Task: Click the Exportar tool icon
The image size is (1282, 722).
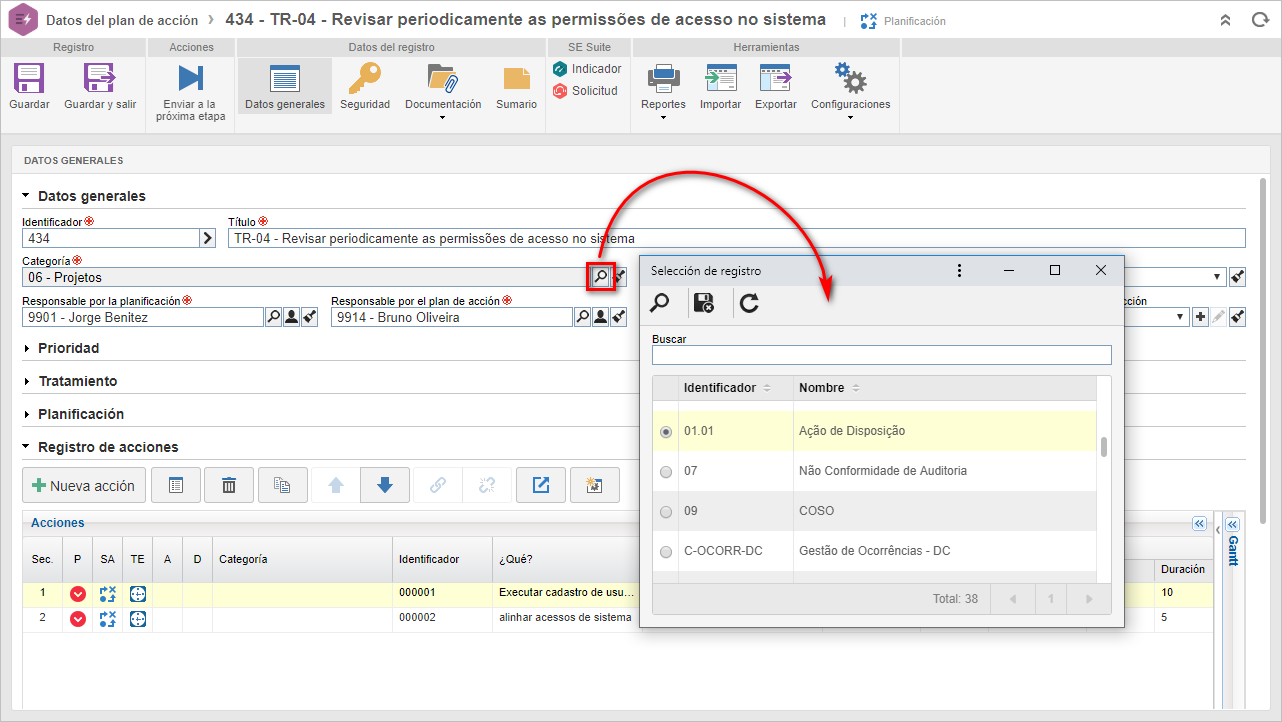Action: [x=775, y=78]
